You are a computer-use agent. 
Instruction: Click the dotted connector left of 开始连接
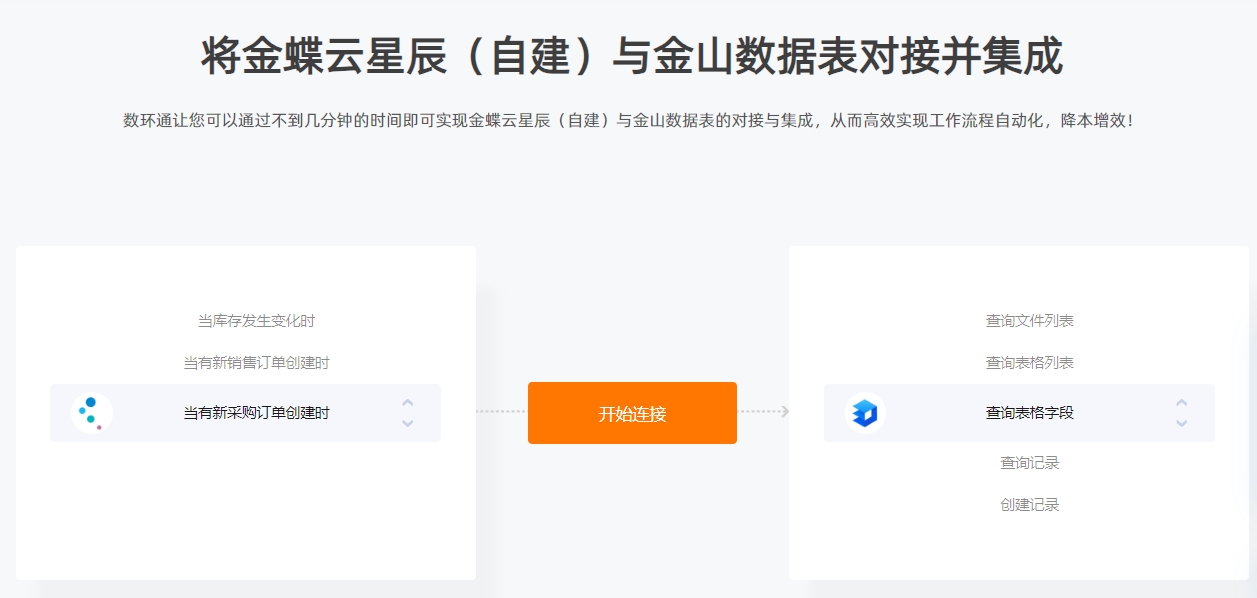(501, 412)
